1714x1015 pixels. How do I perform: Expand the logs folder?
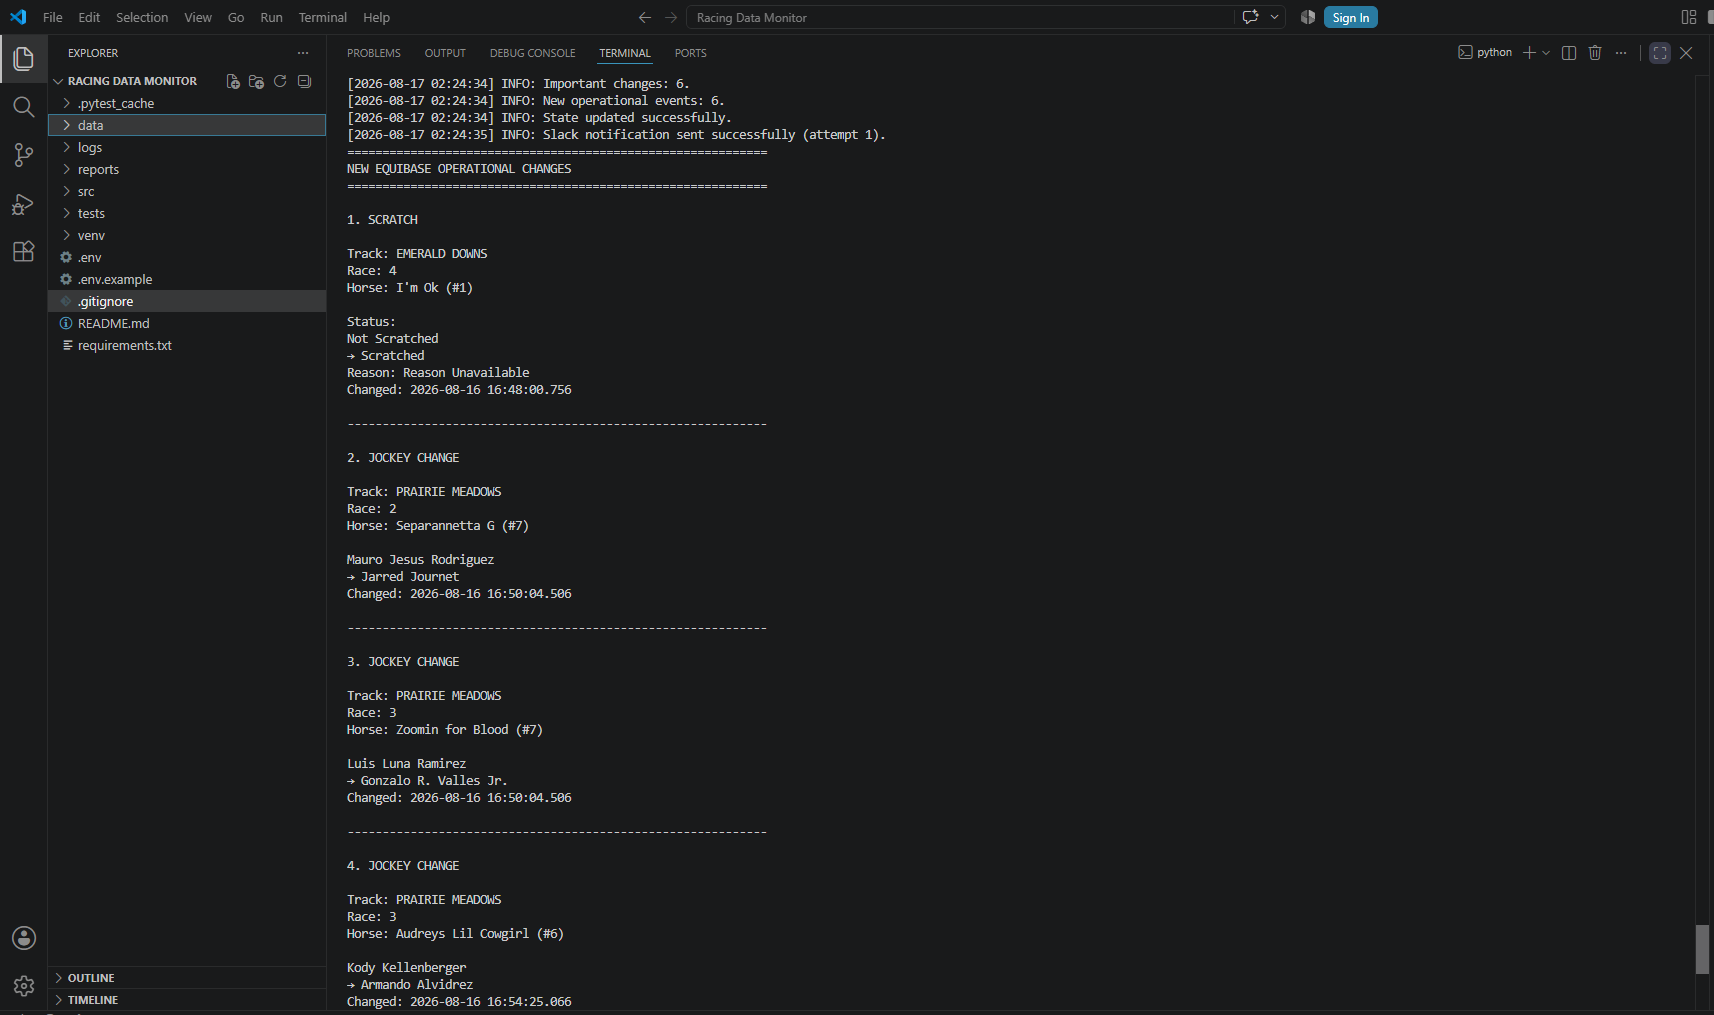click(187, 147)
